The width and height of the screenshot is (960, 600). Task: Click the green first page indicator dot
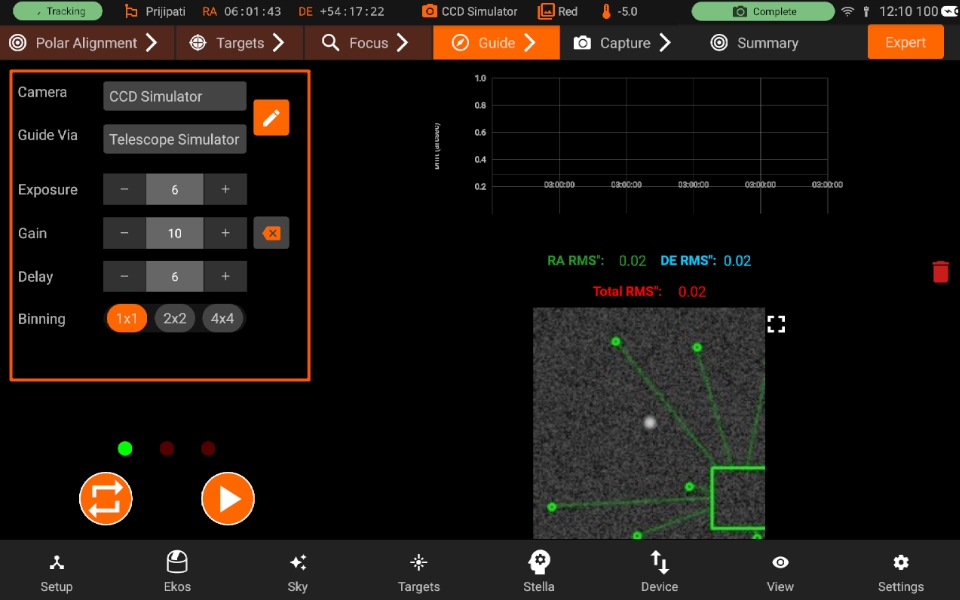click(125, 449)
